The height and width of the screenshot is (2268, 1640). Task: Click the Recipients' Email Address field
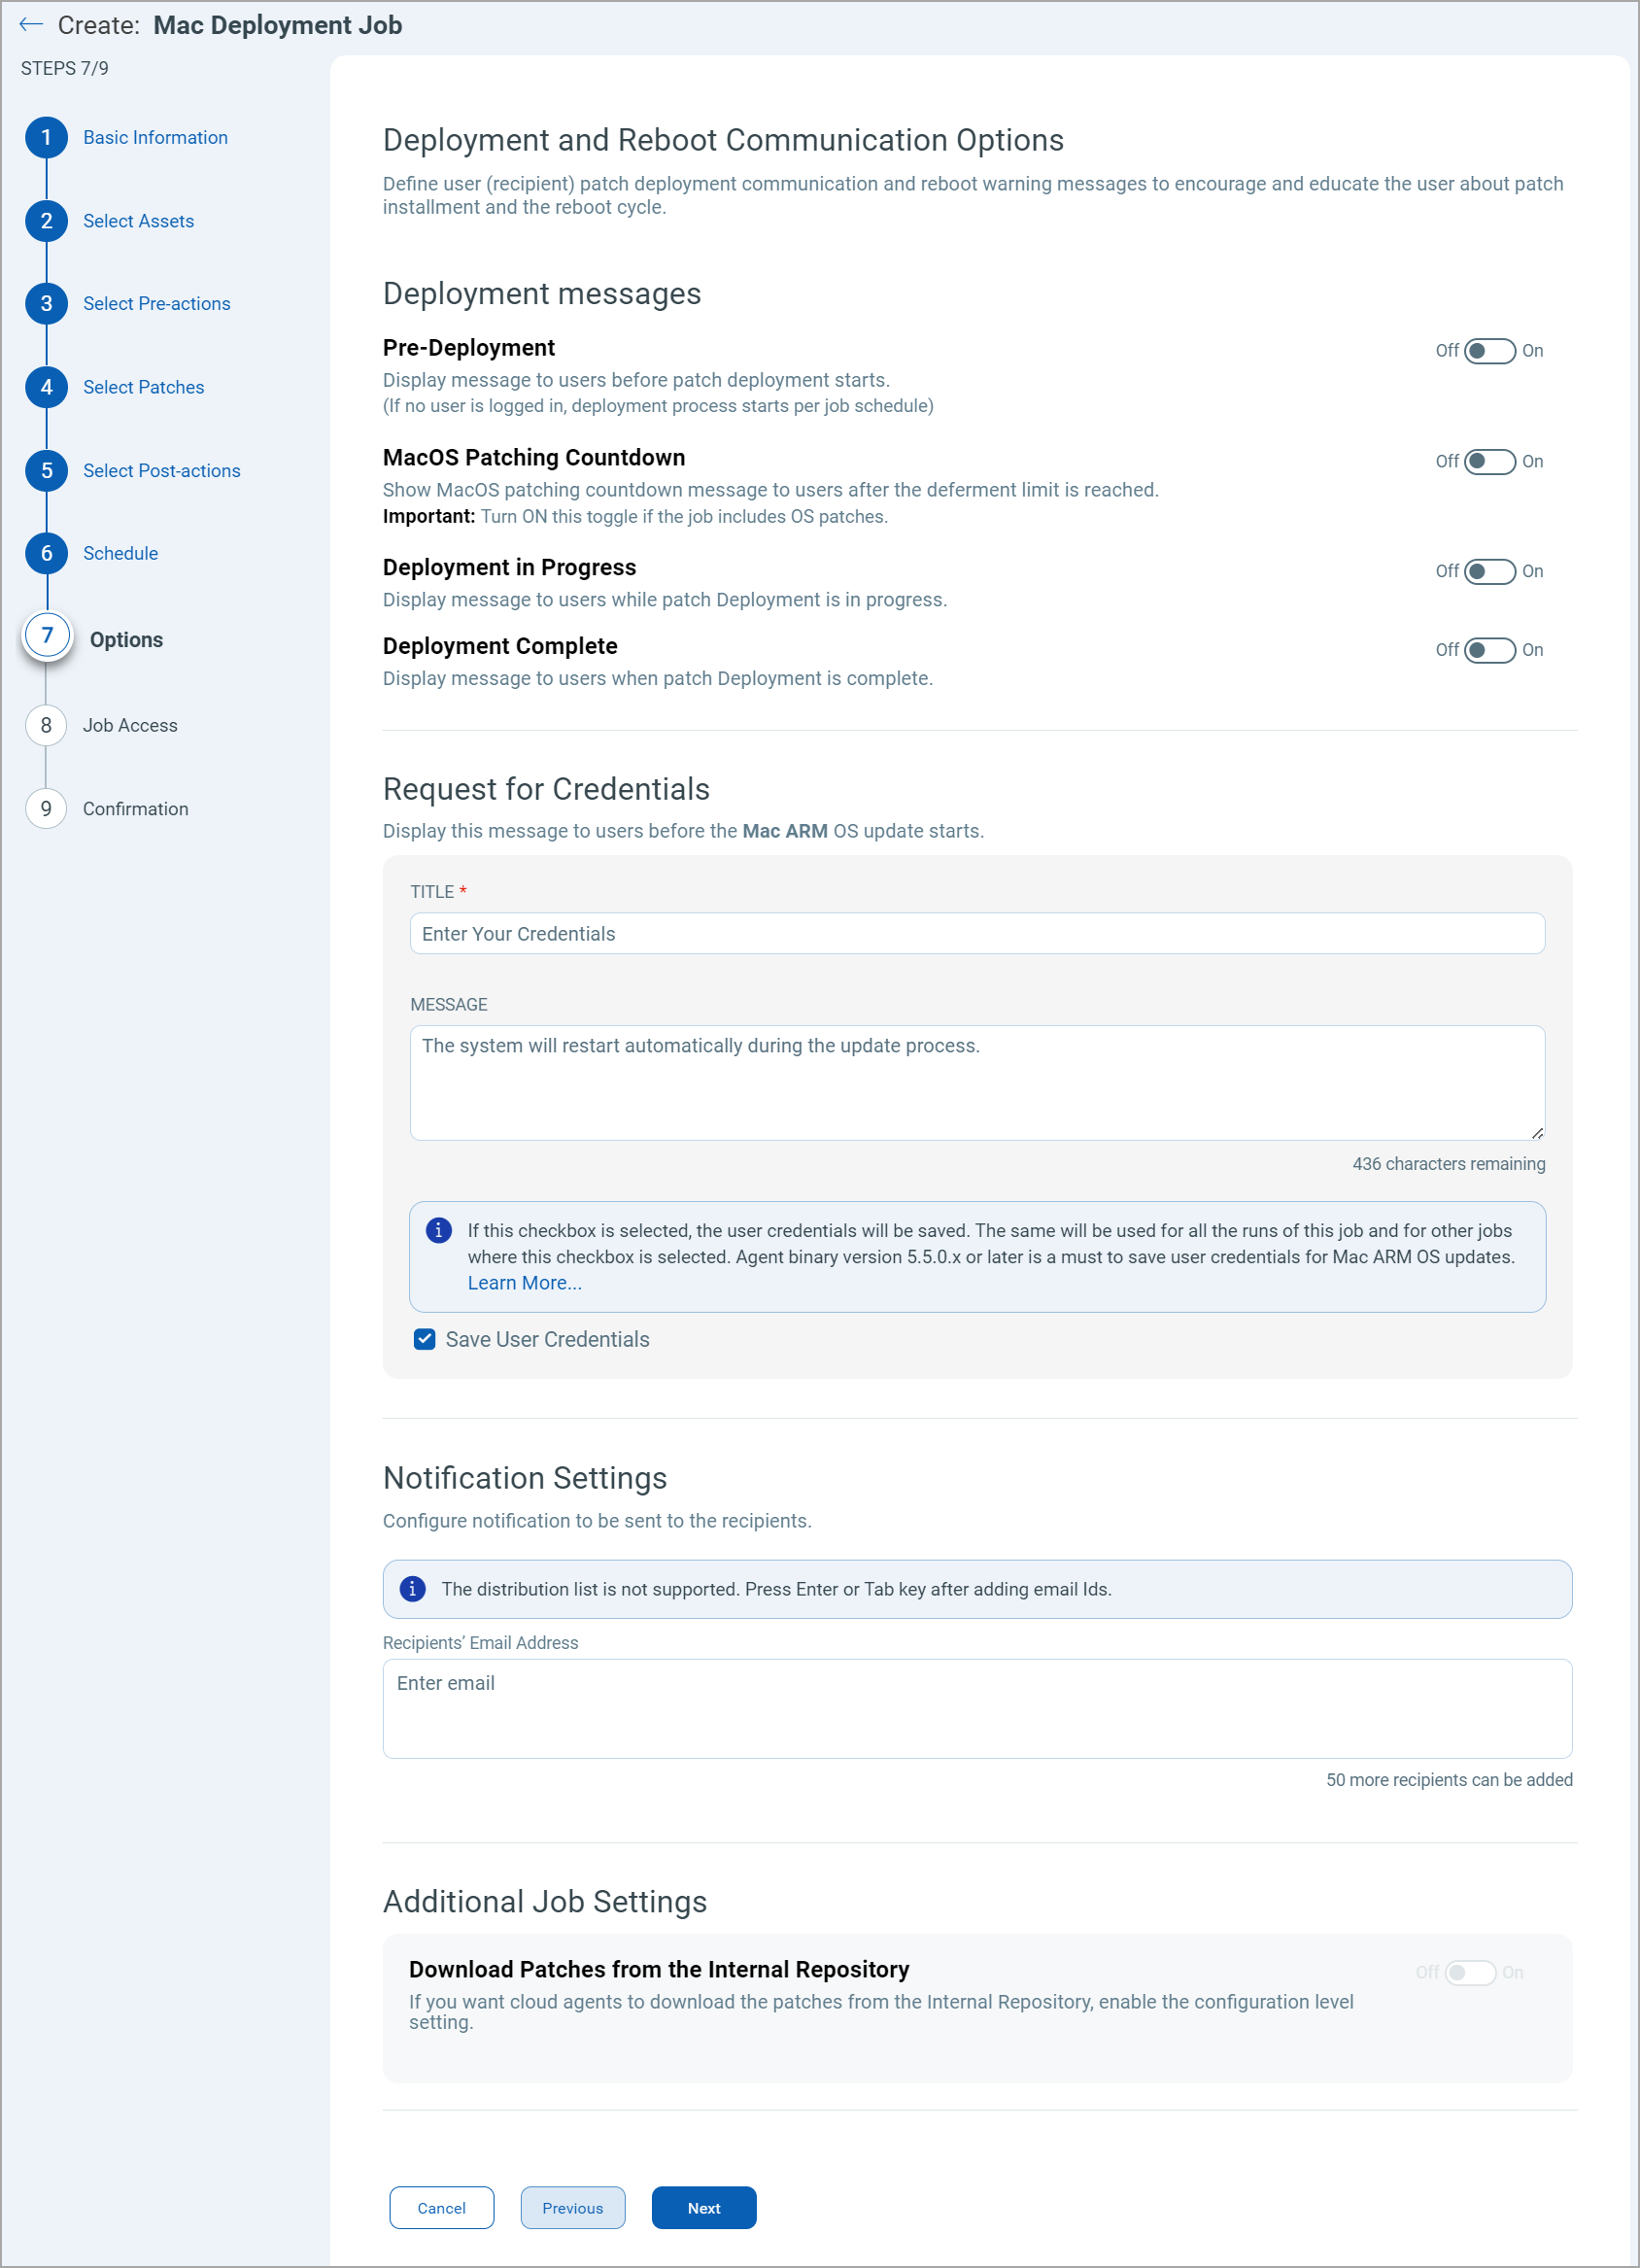[x=977, y=1708]
